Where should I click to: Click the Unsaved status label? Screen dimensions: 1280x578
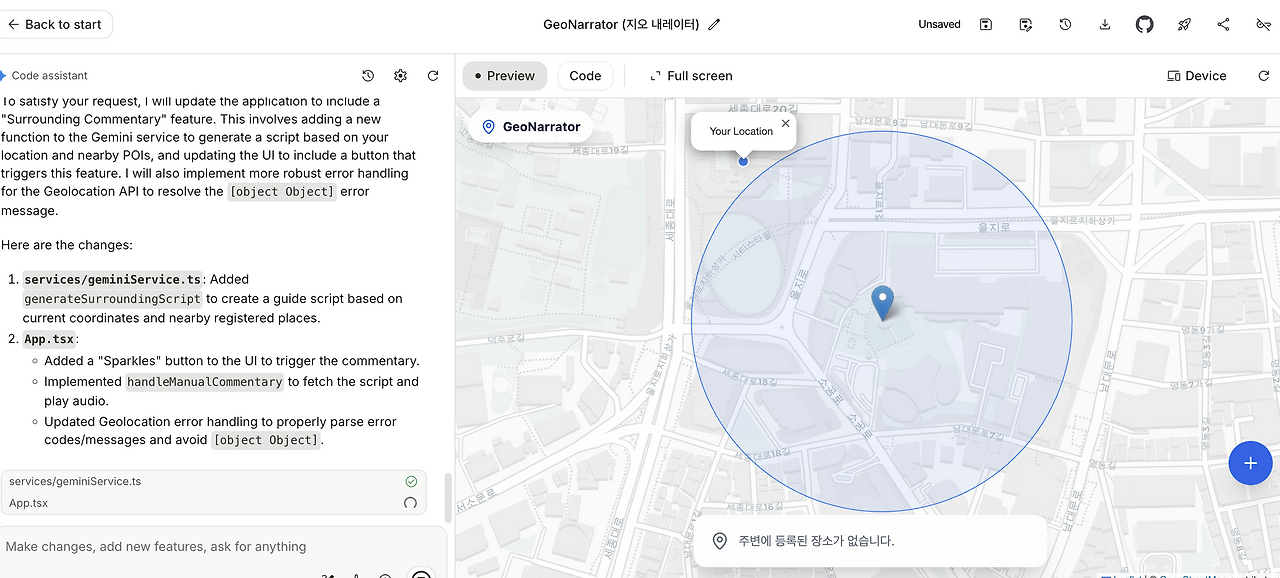coord(939,24)
